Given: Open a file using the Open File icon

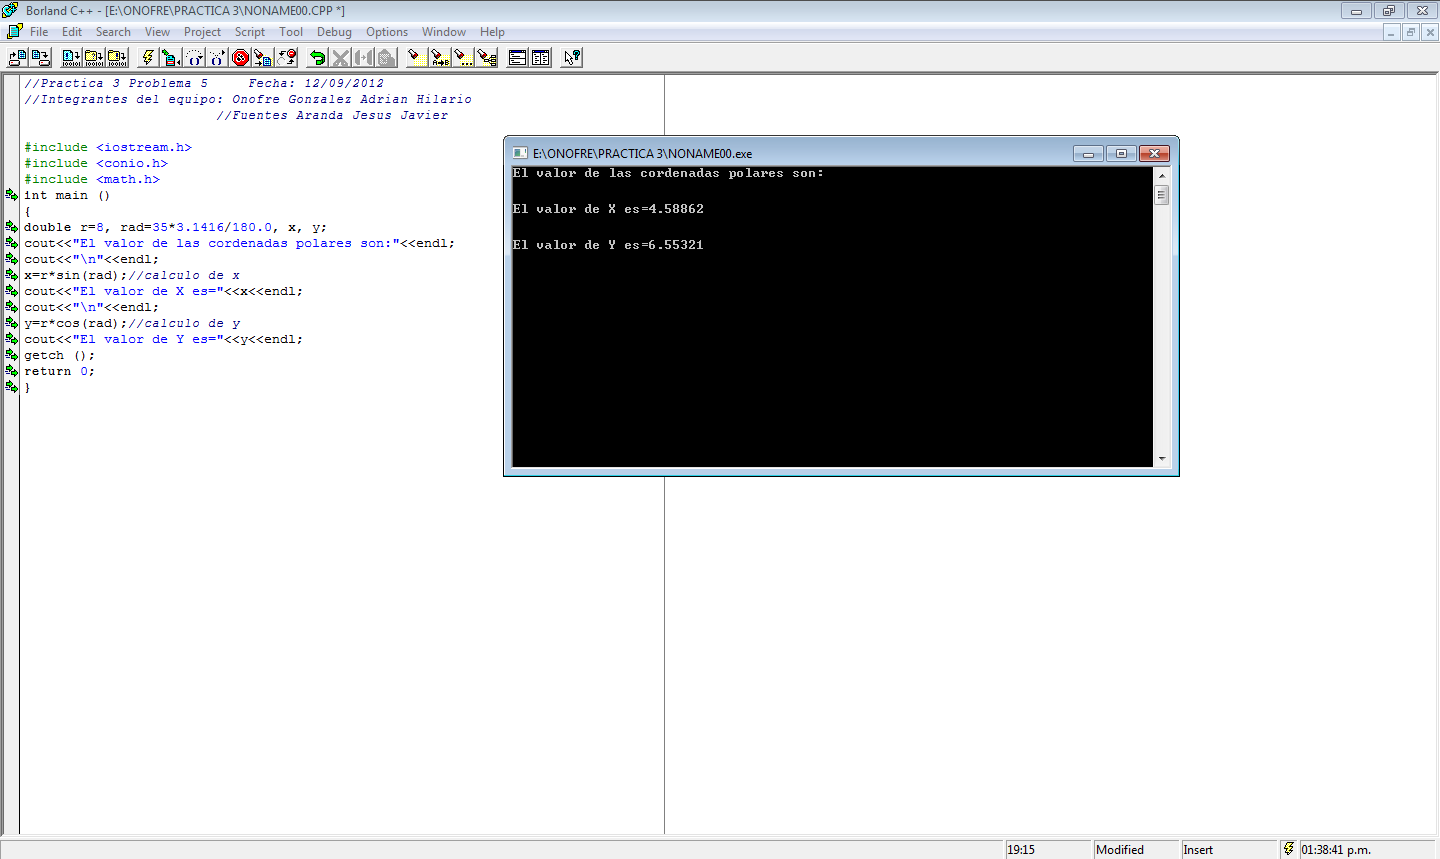Looking at the screenshot, I should pyautogui.click(x=14, y=57).
